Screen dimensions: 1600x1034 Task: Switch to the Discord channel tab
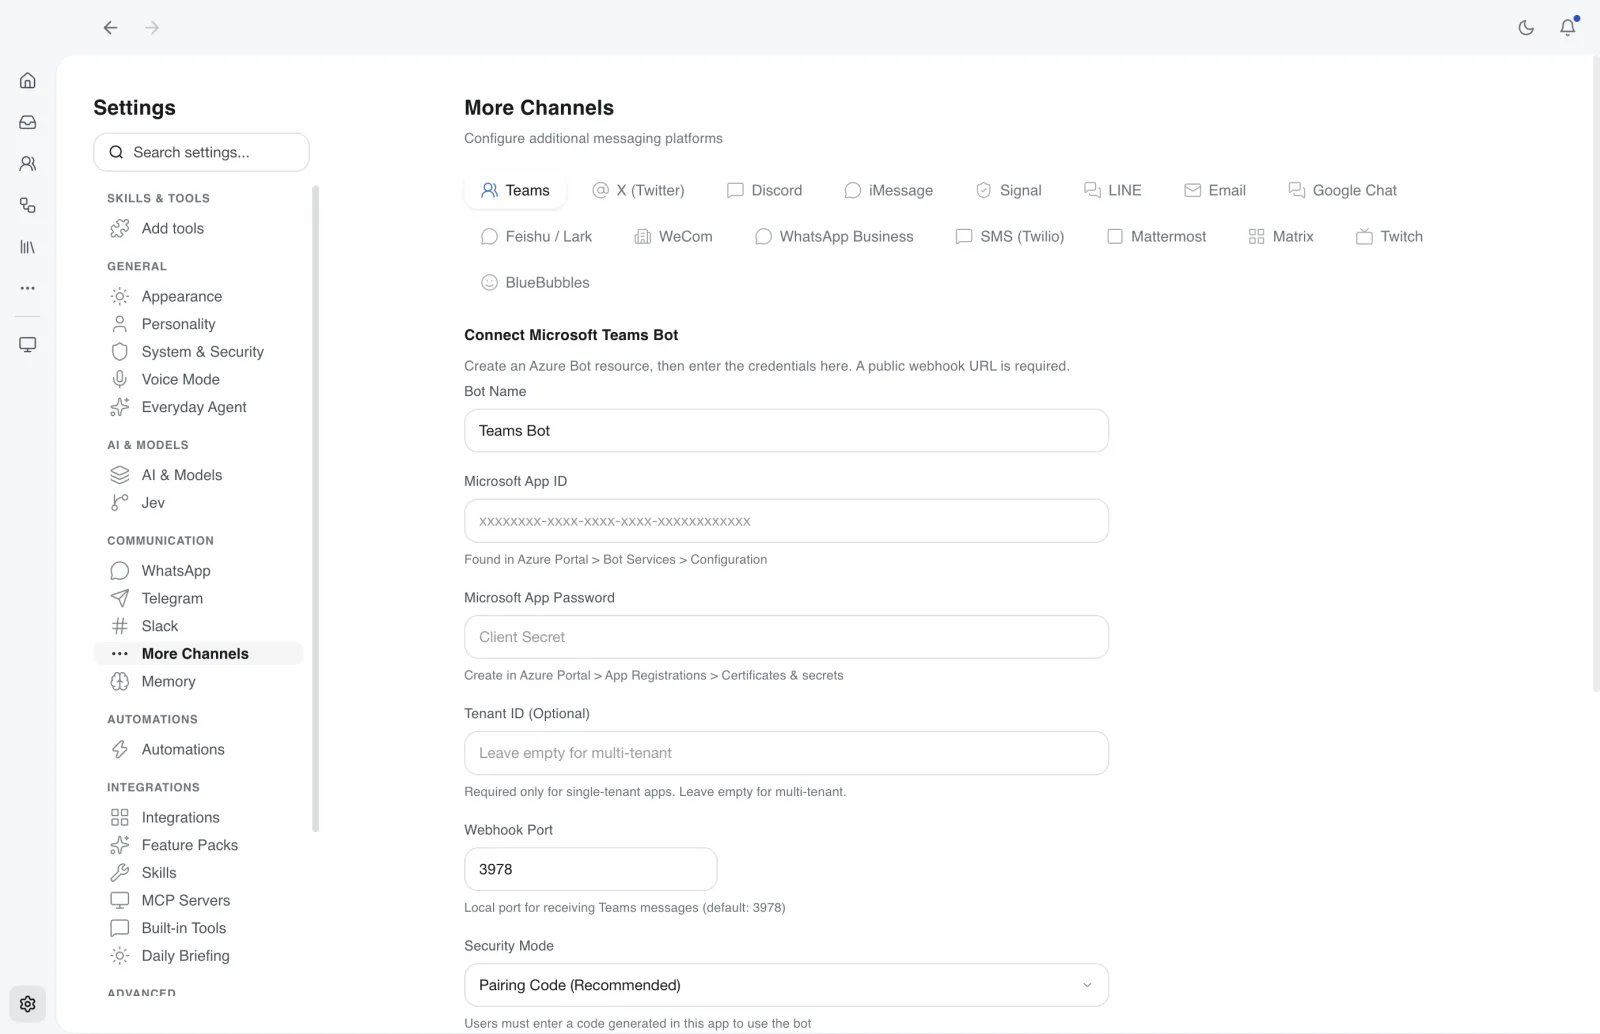(x=764, y=190)
